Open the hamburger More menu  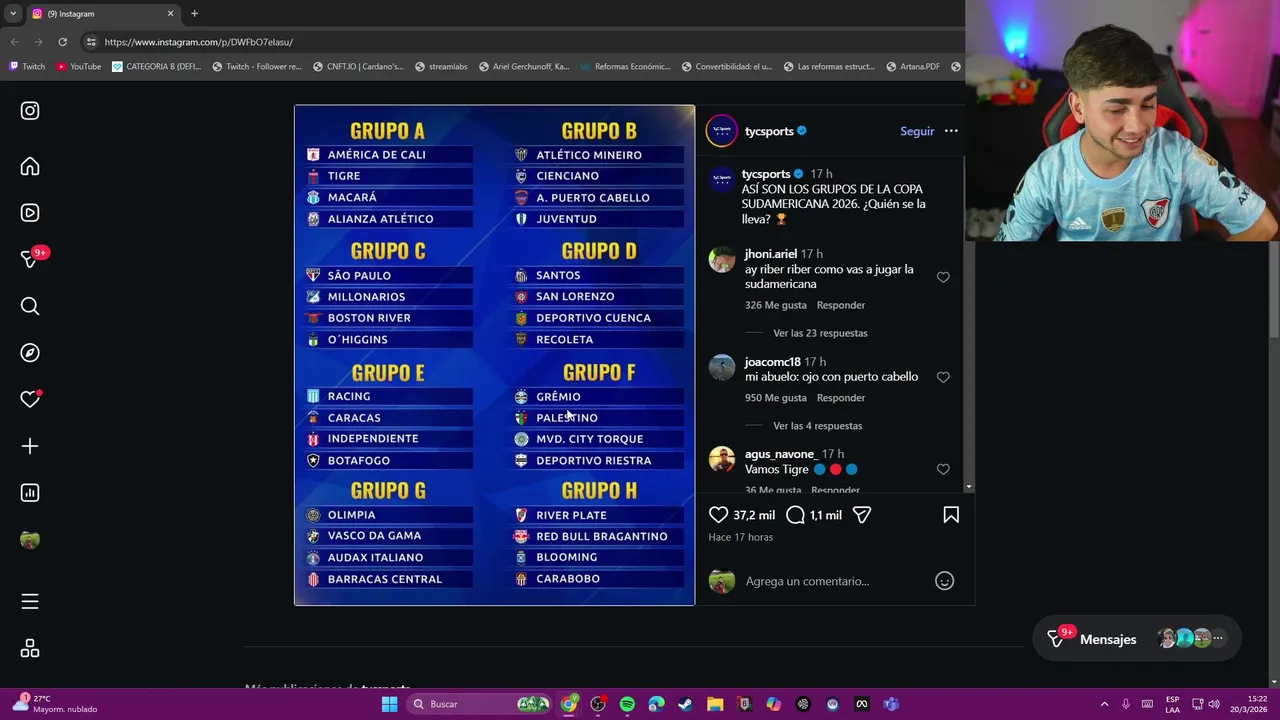point(30,602)
